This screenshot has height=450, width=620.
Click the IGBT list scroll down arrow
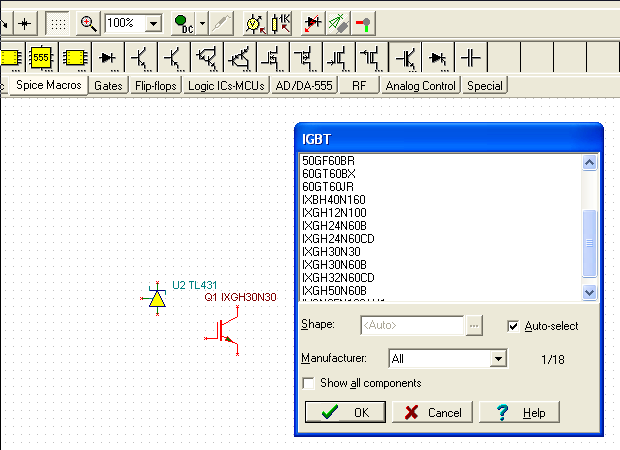tap(589, 293)
